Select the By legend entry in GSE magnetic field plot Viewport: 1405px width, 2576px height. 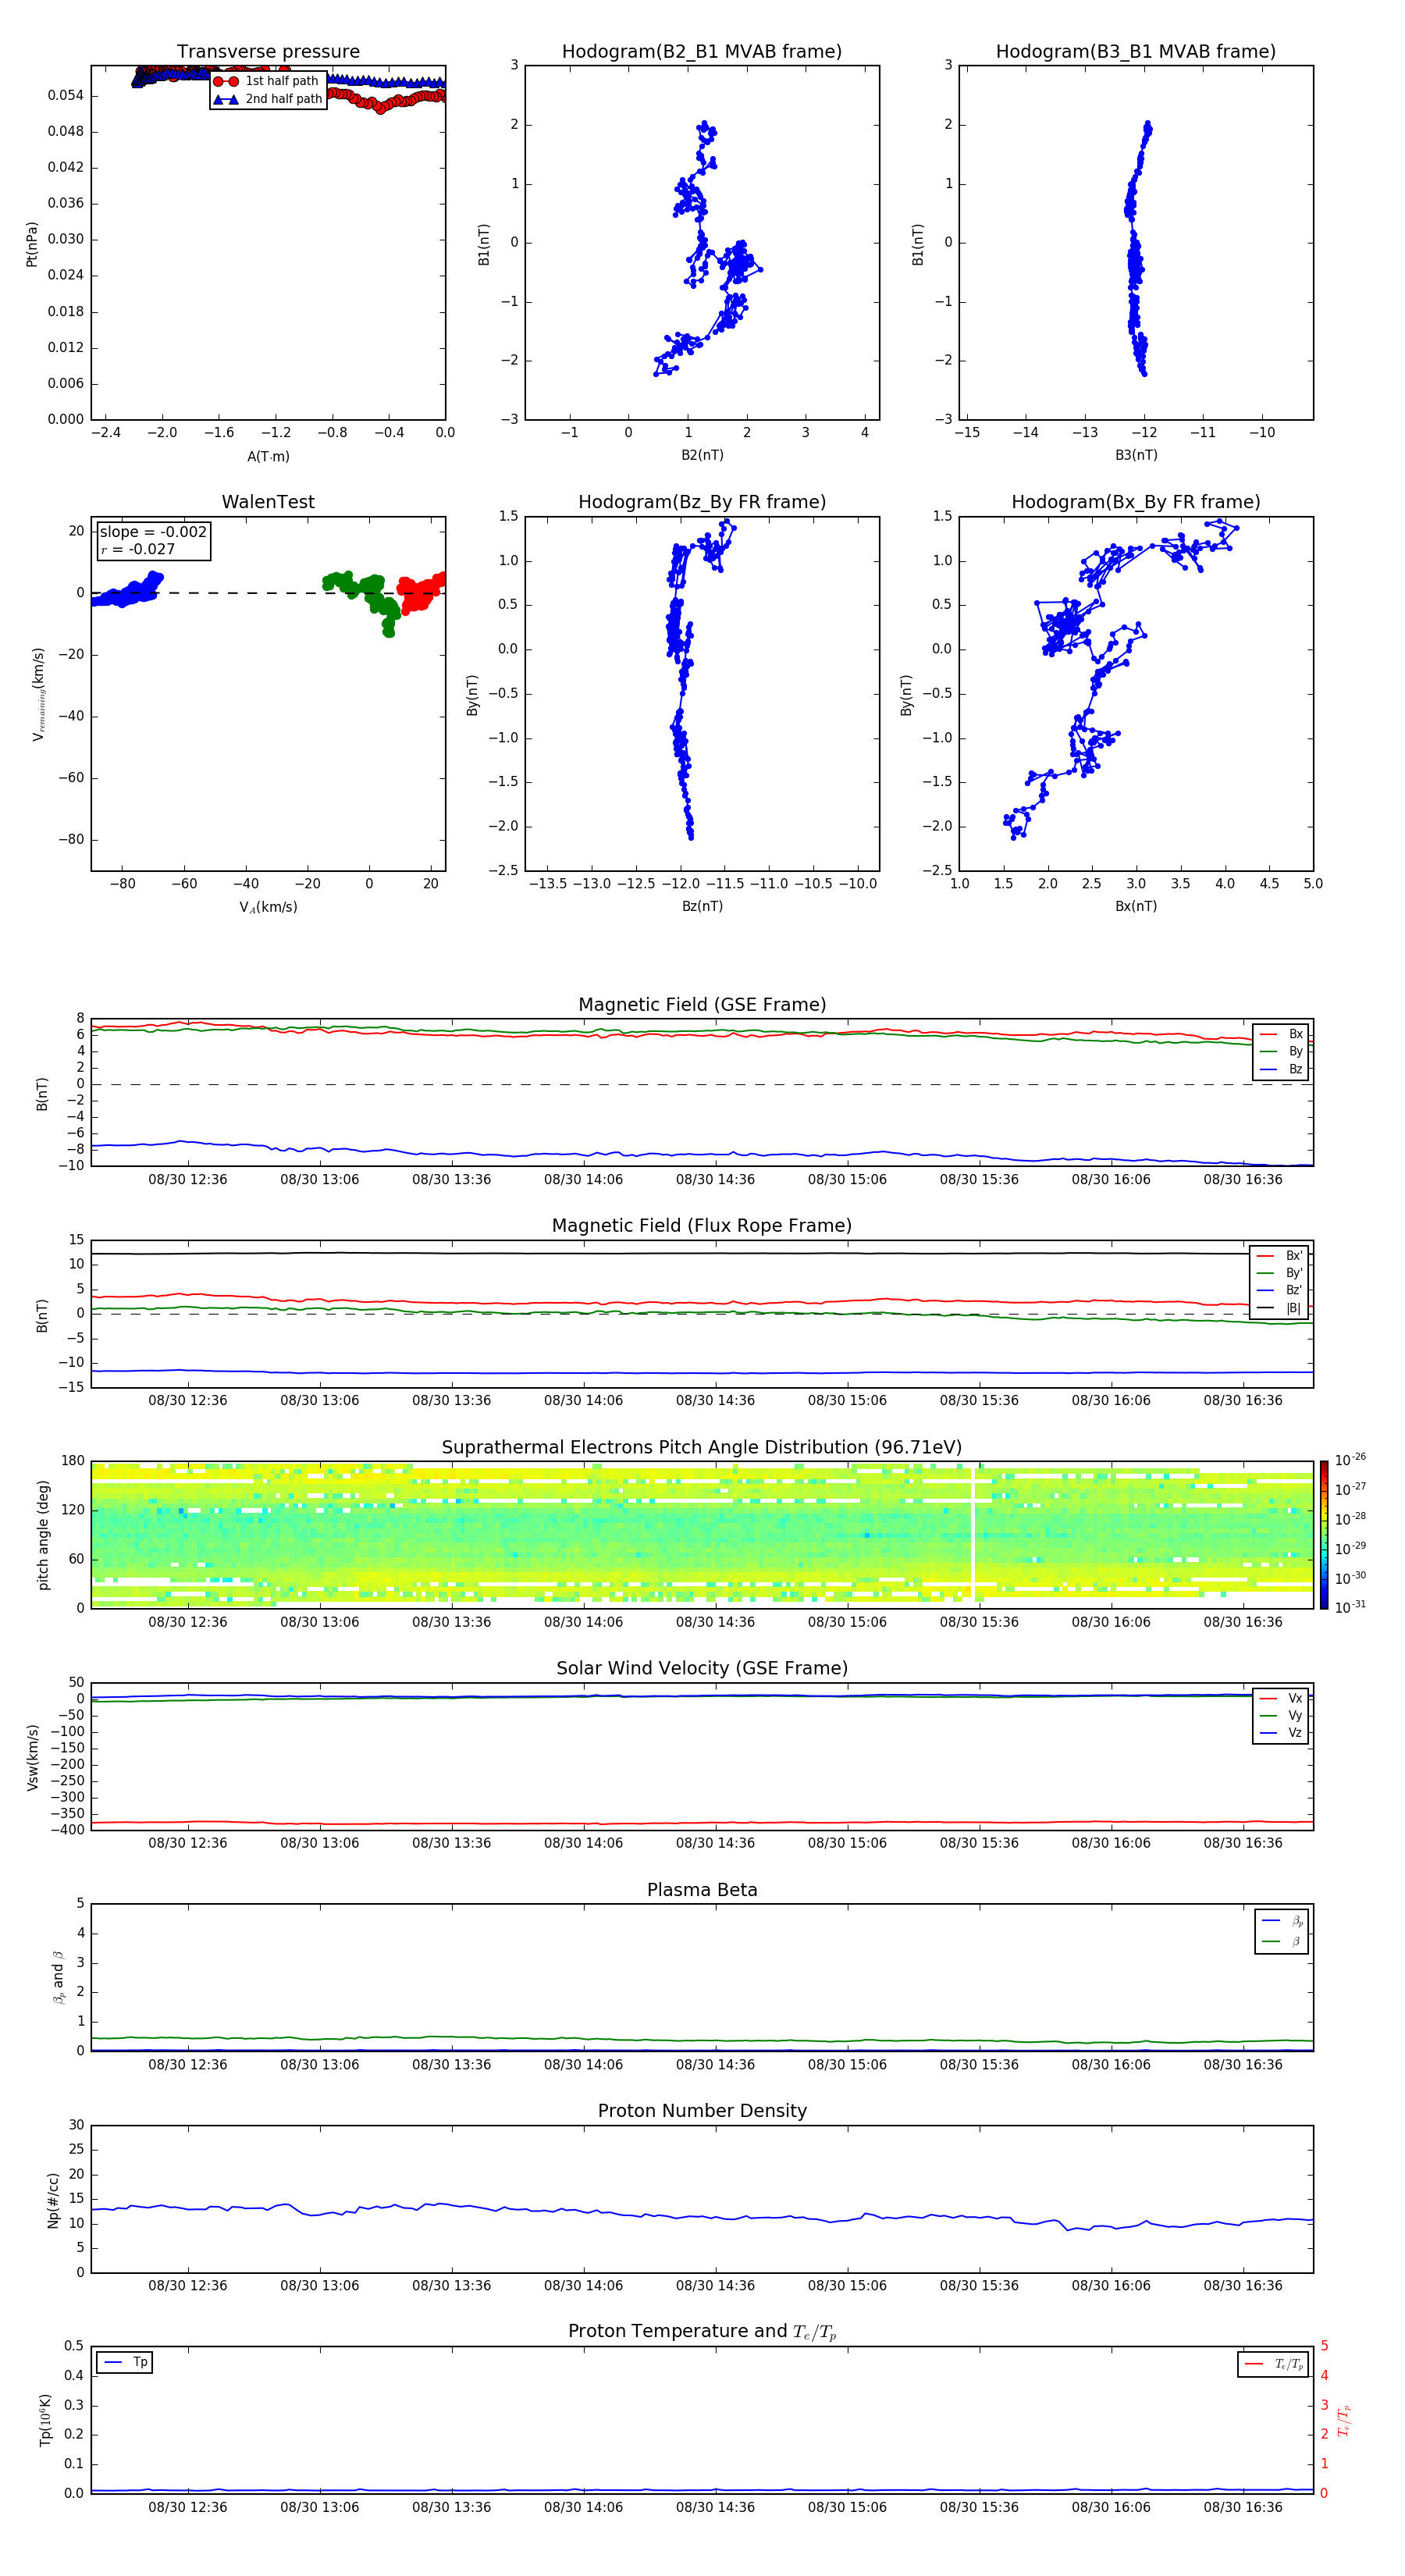tap(1281, 1052)
